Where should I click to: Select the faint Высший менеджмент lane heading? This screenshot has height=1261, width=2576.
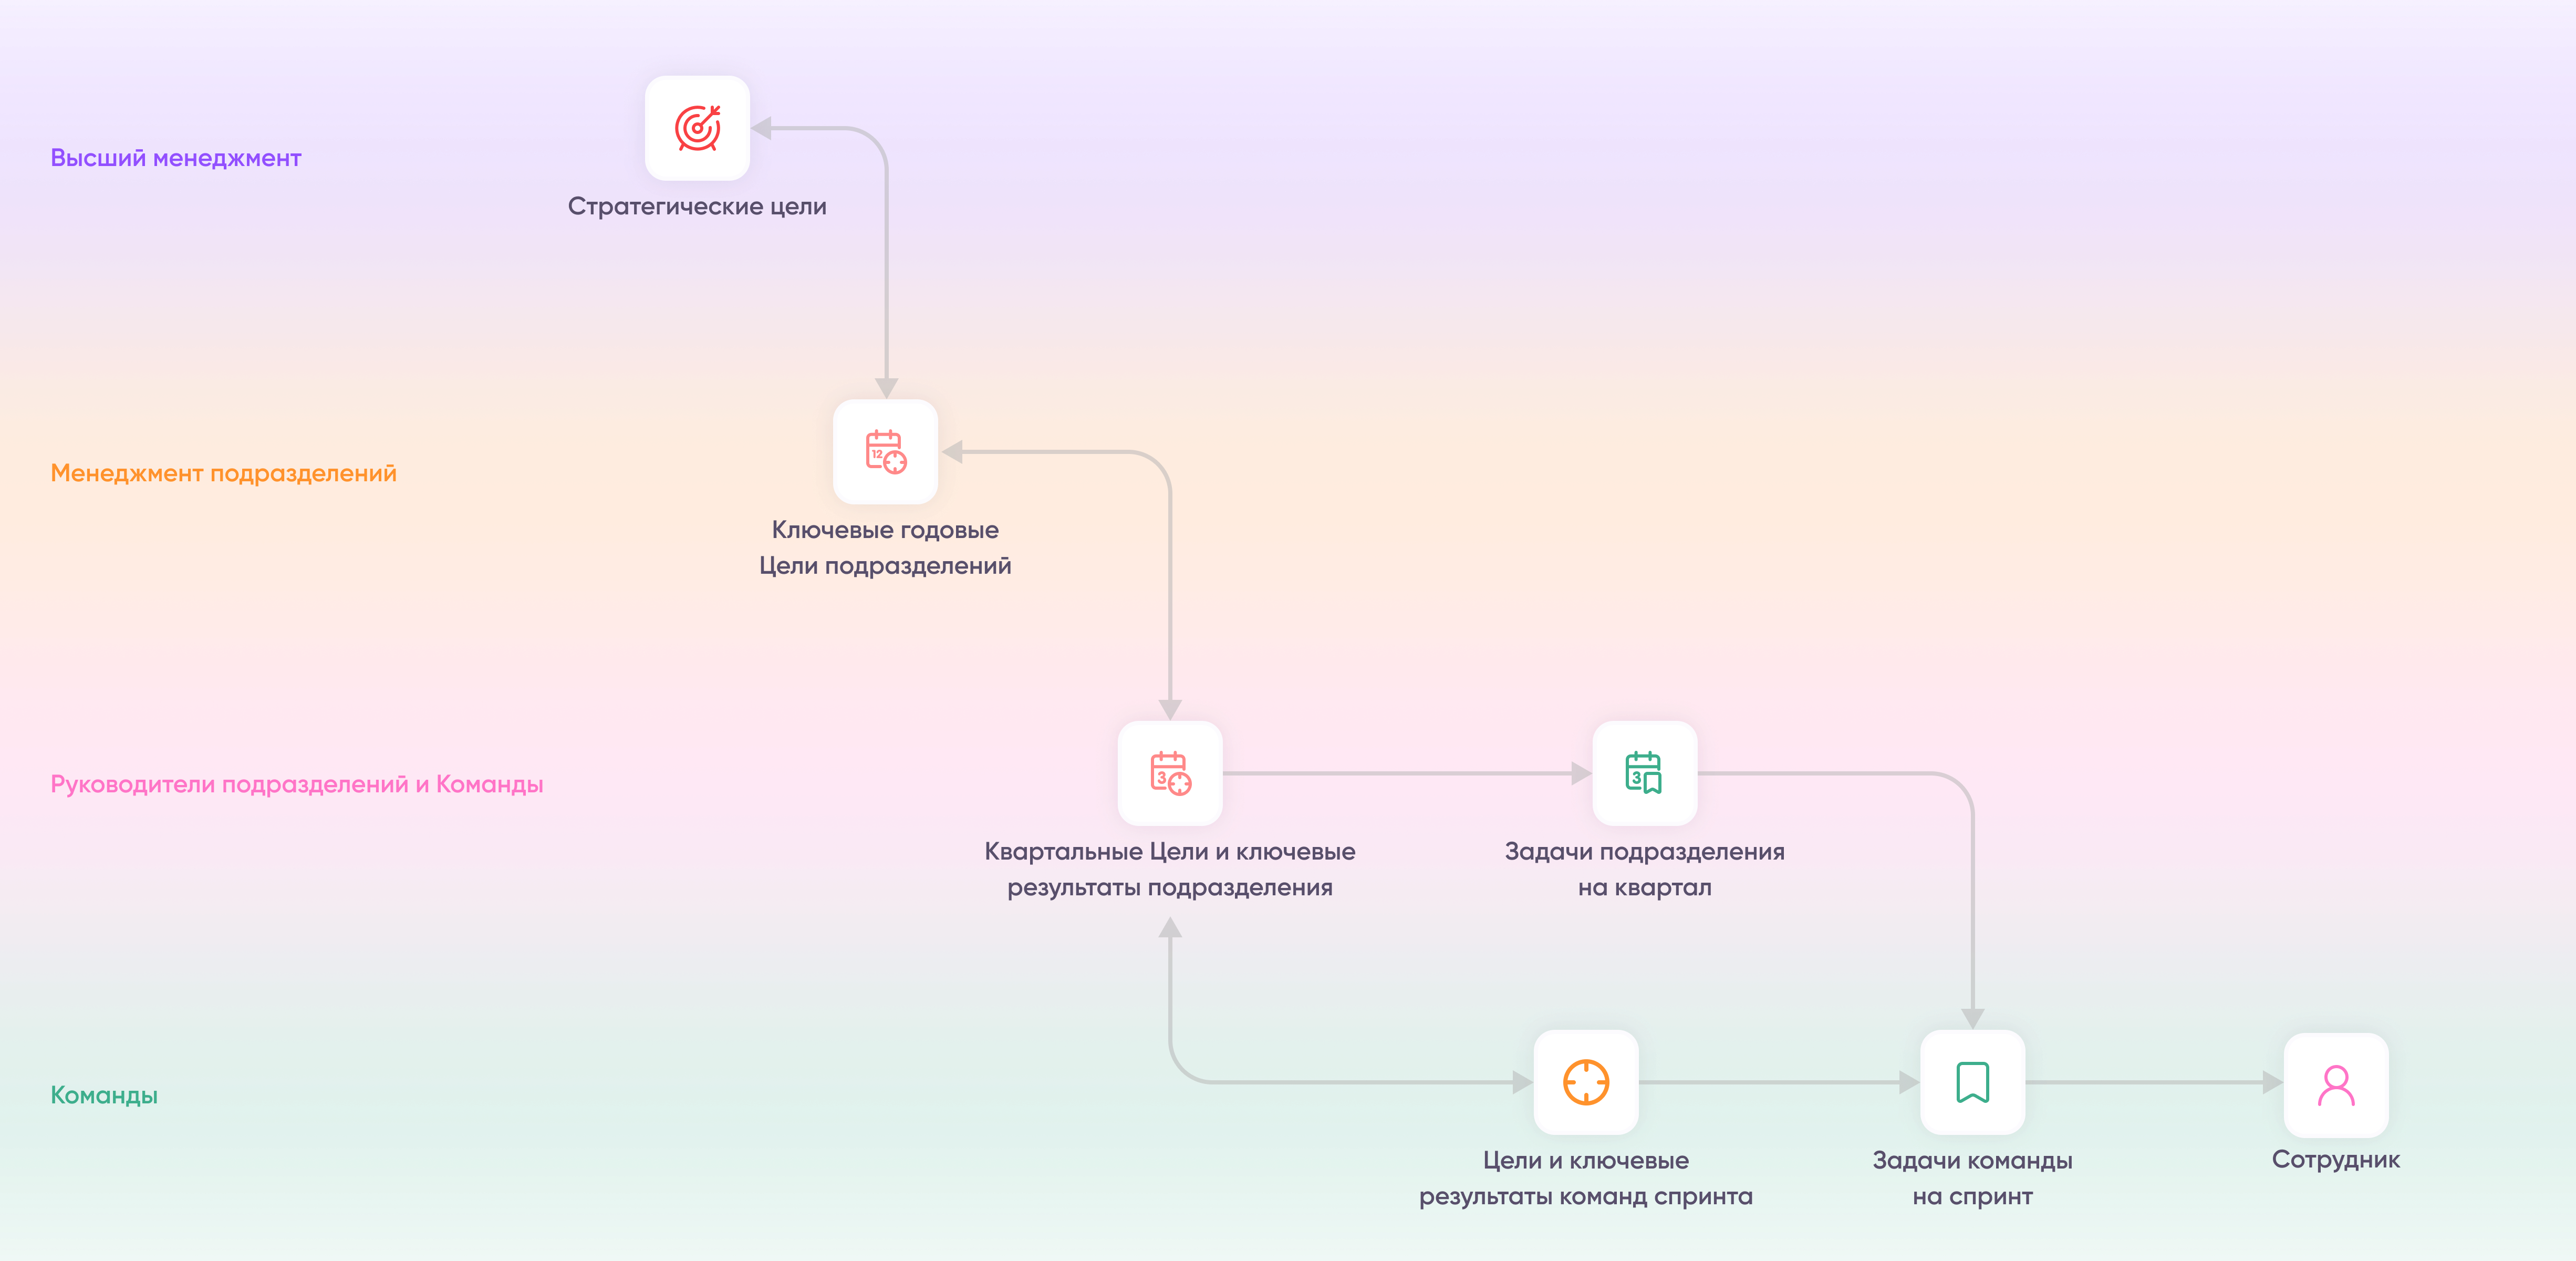pyautogui.click(x=175, y=159)
